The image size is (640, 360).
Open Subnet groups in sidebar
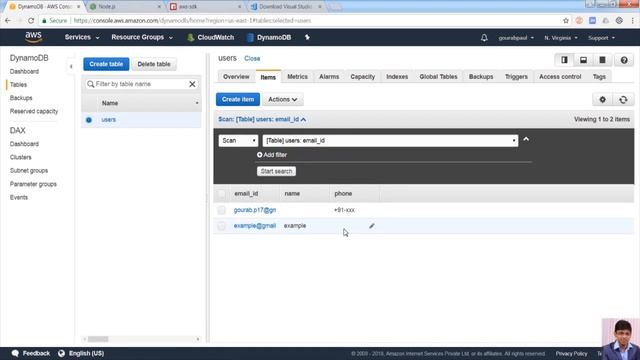pos(29,171)
